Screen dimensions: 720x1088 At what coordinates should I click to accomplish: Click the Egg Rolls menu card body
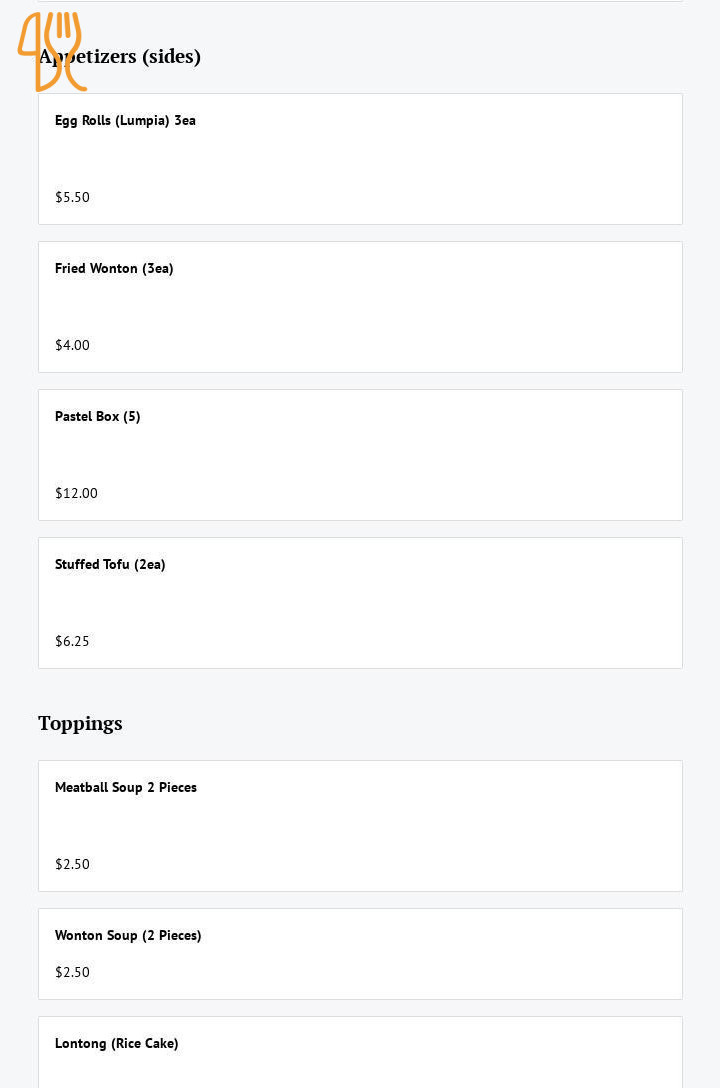[400, 160]
